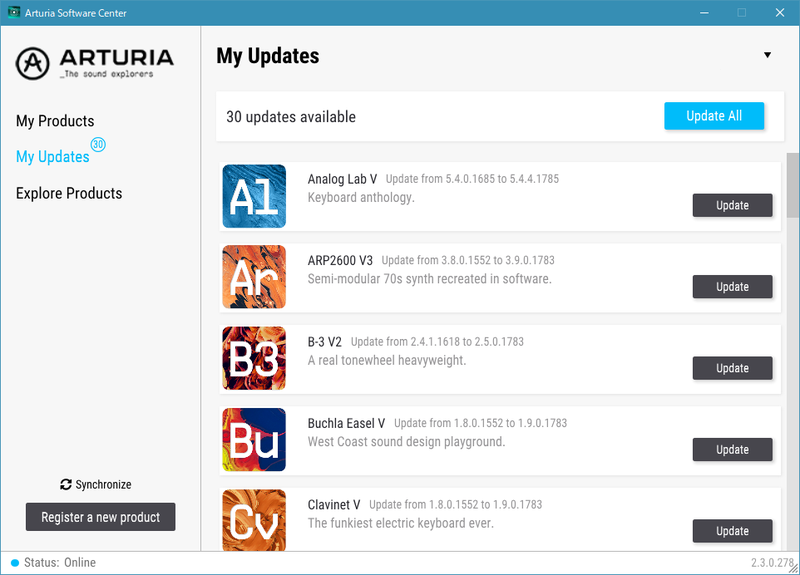Select the My Updates section
This screenshot has width=800, height=575.
53,157
